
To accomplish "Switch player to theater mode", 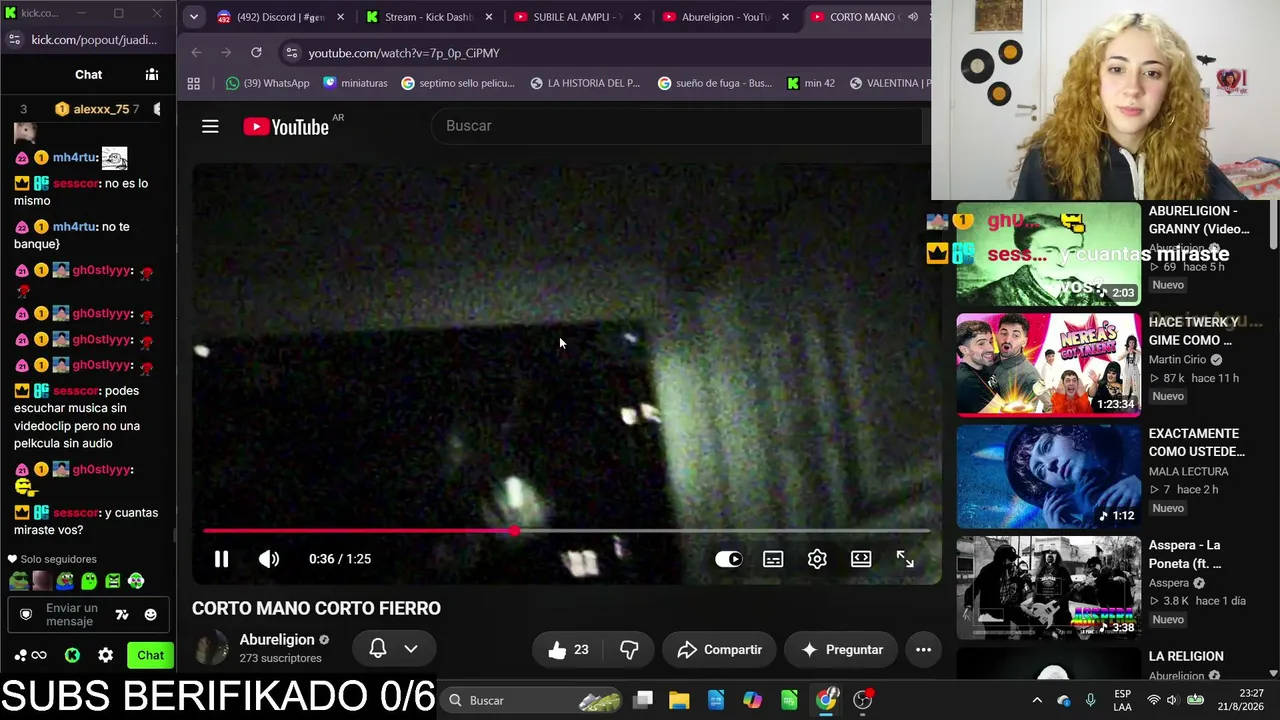I will coord(861,559).
